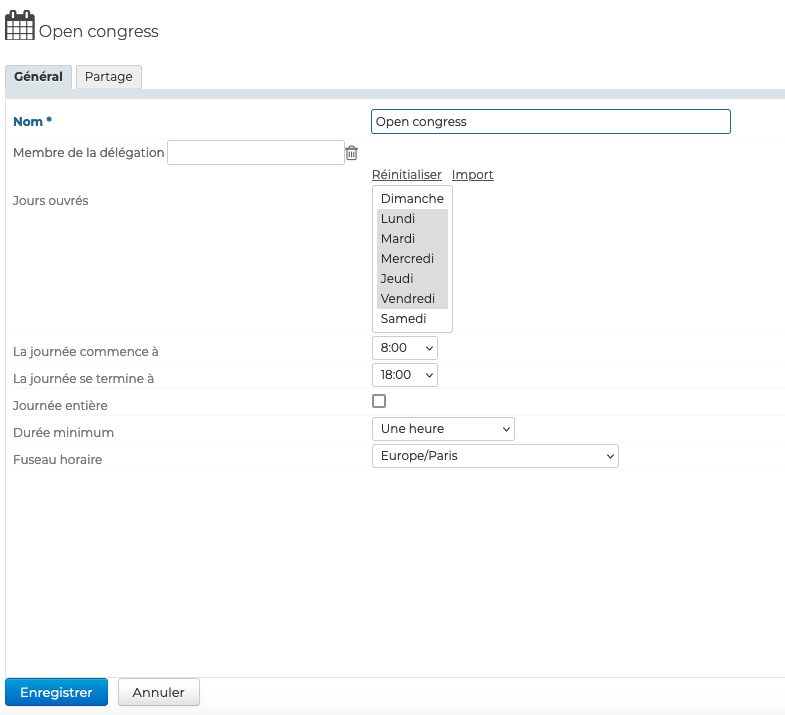The image size is (785, 715).
Task: Select Dimanche in working days list
Action: tap(412, 199)
